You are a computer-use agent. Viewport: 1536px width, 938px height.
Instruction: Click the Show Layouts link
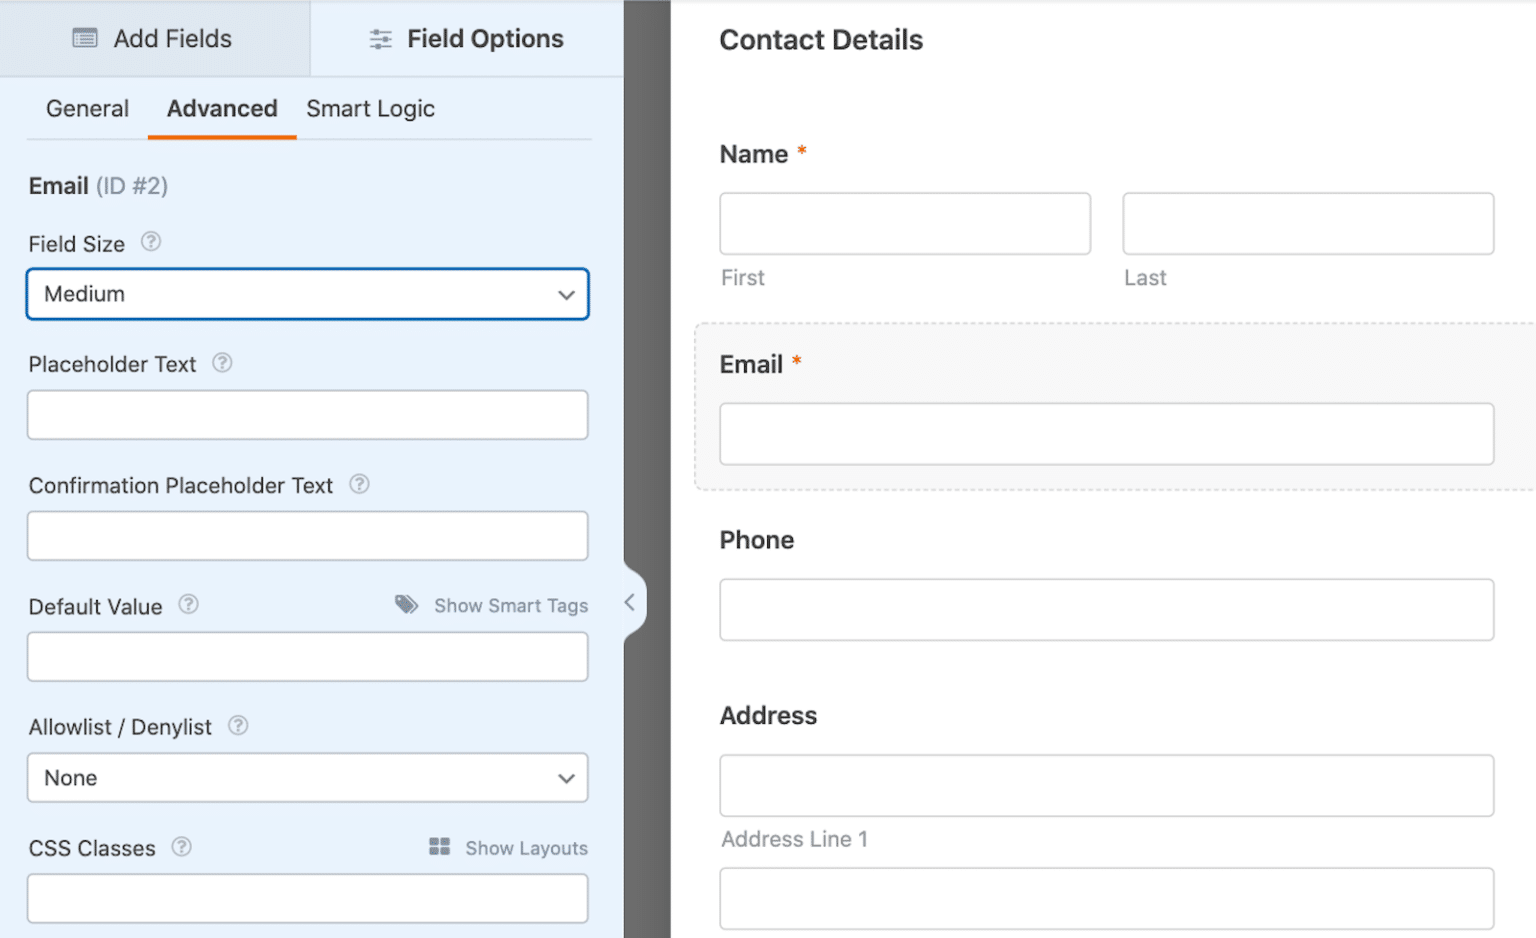(x=526, y=847)
